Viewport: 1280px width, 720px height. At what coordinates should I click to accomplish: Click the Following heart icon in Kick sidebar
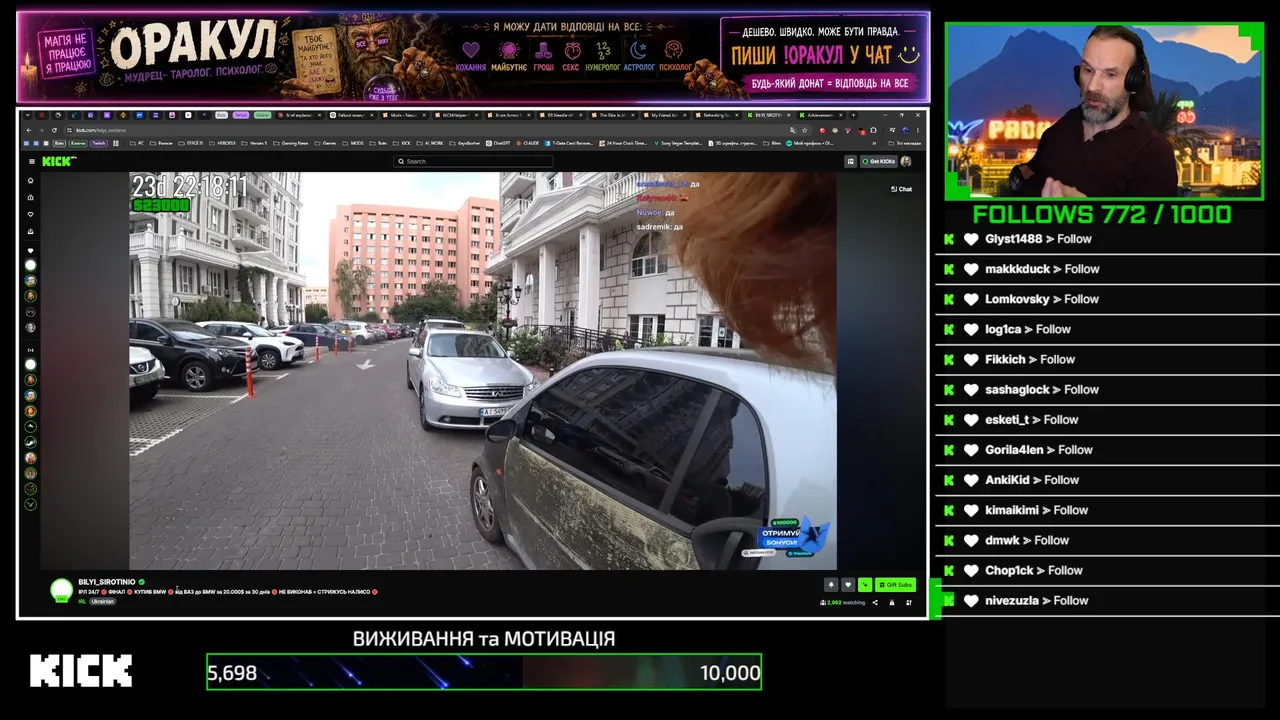(x=30, y=214)
